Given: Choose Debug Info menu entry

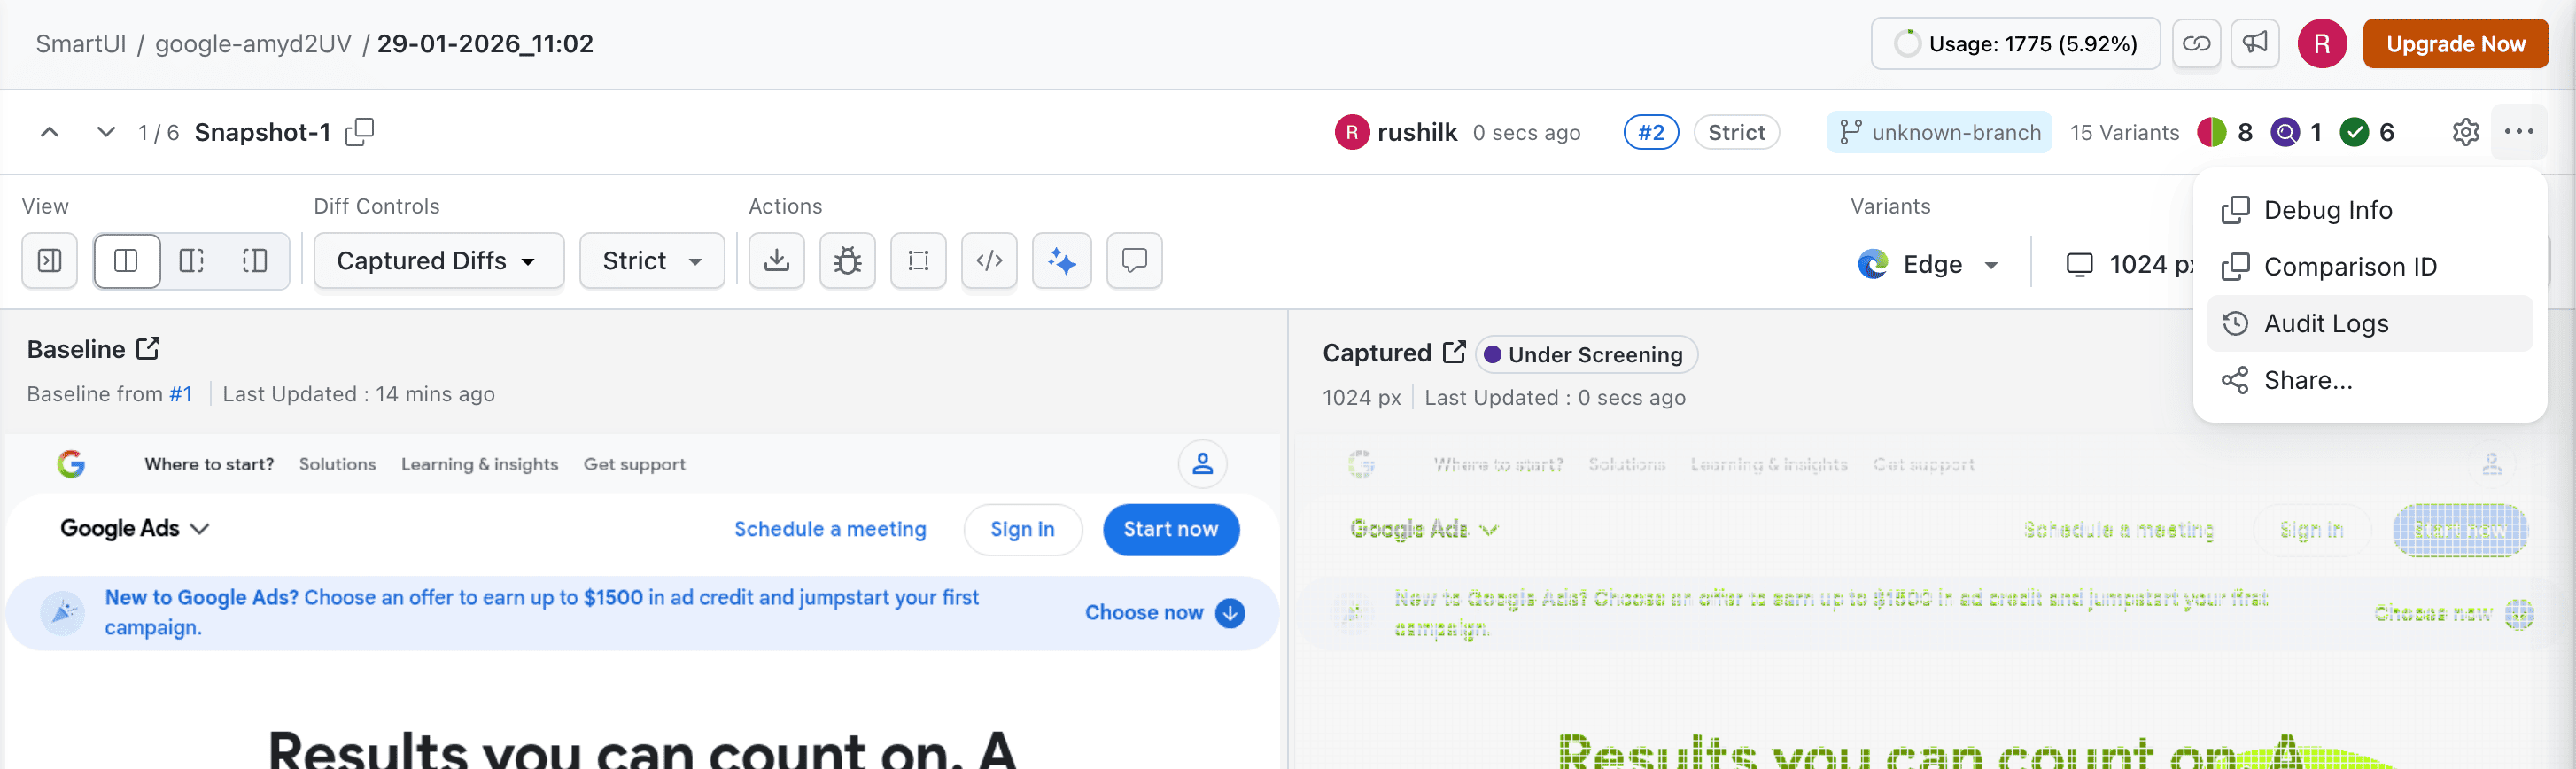Looking at the screenshot, I should (x=2327, y=210).
